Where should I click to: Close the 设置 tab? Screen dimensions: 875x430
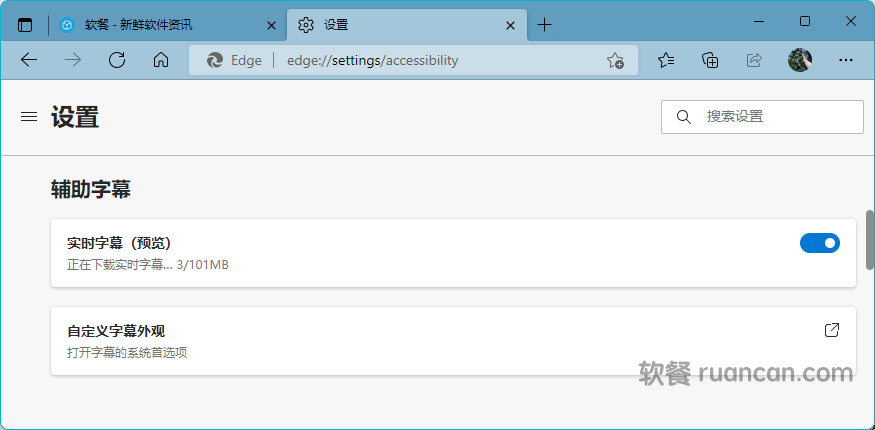tap(511, 25)
